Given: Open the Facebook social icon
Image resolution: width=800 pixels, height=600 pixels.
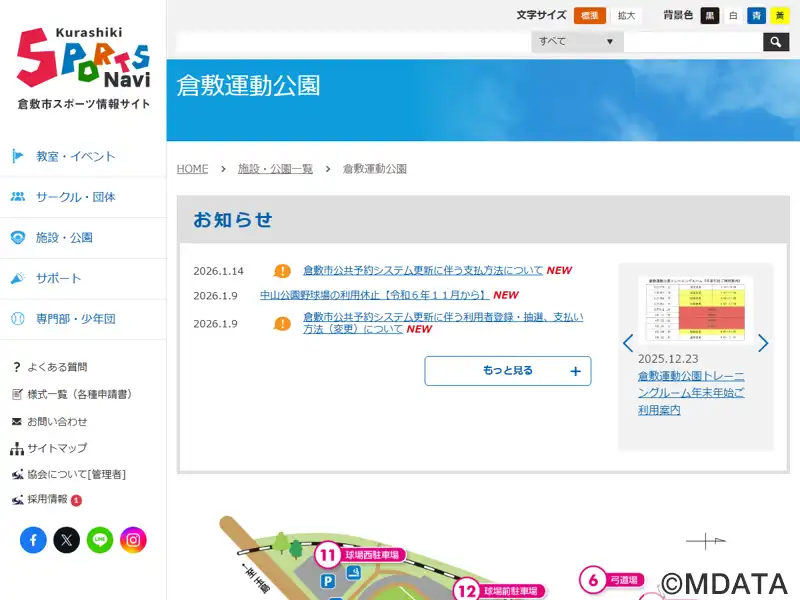Looking at the screenshot, I should click(x=33, y=540).
